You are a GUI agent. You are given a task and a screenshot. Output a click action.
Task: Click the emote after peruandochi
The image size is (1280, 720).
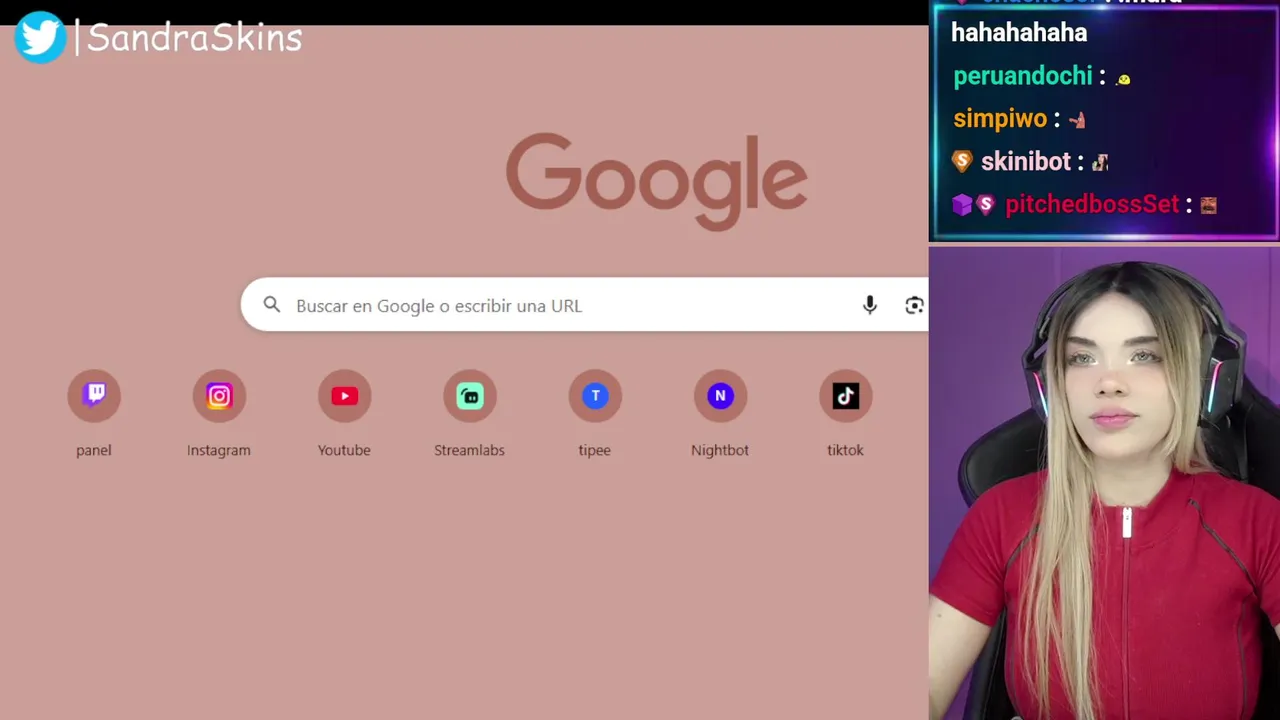pyautogui.click(x=1123, y=79)
